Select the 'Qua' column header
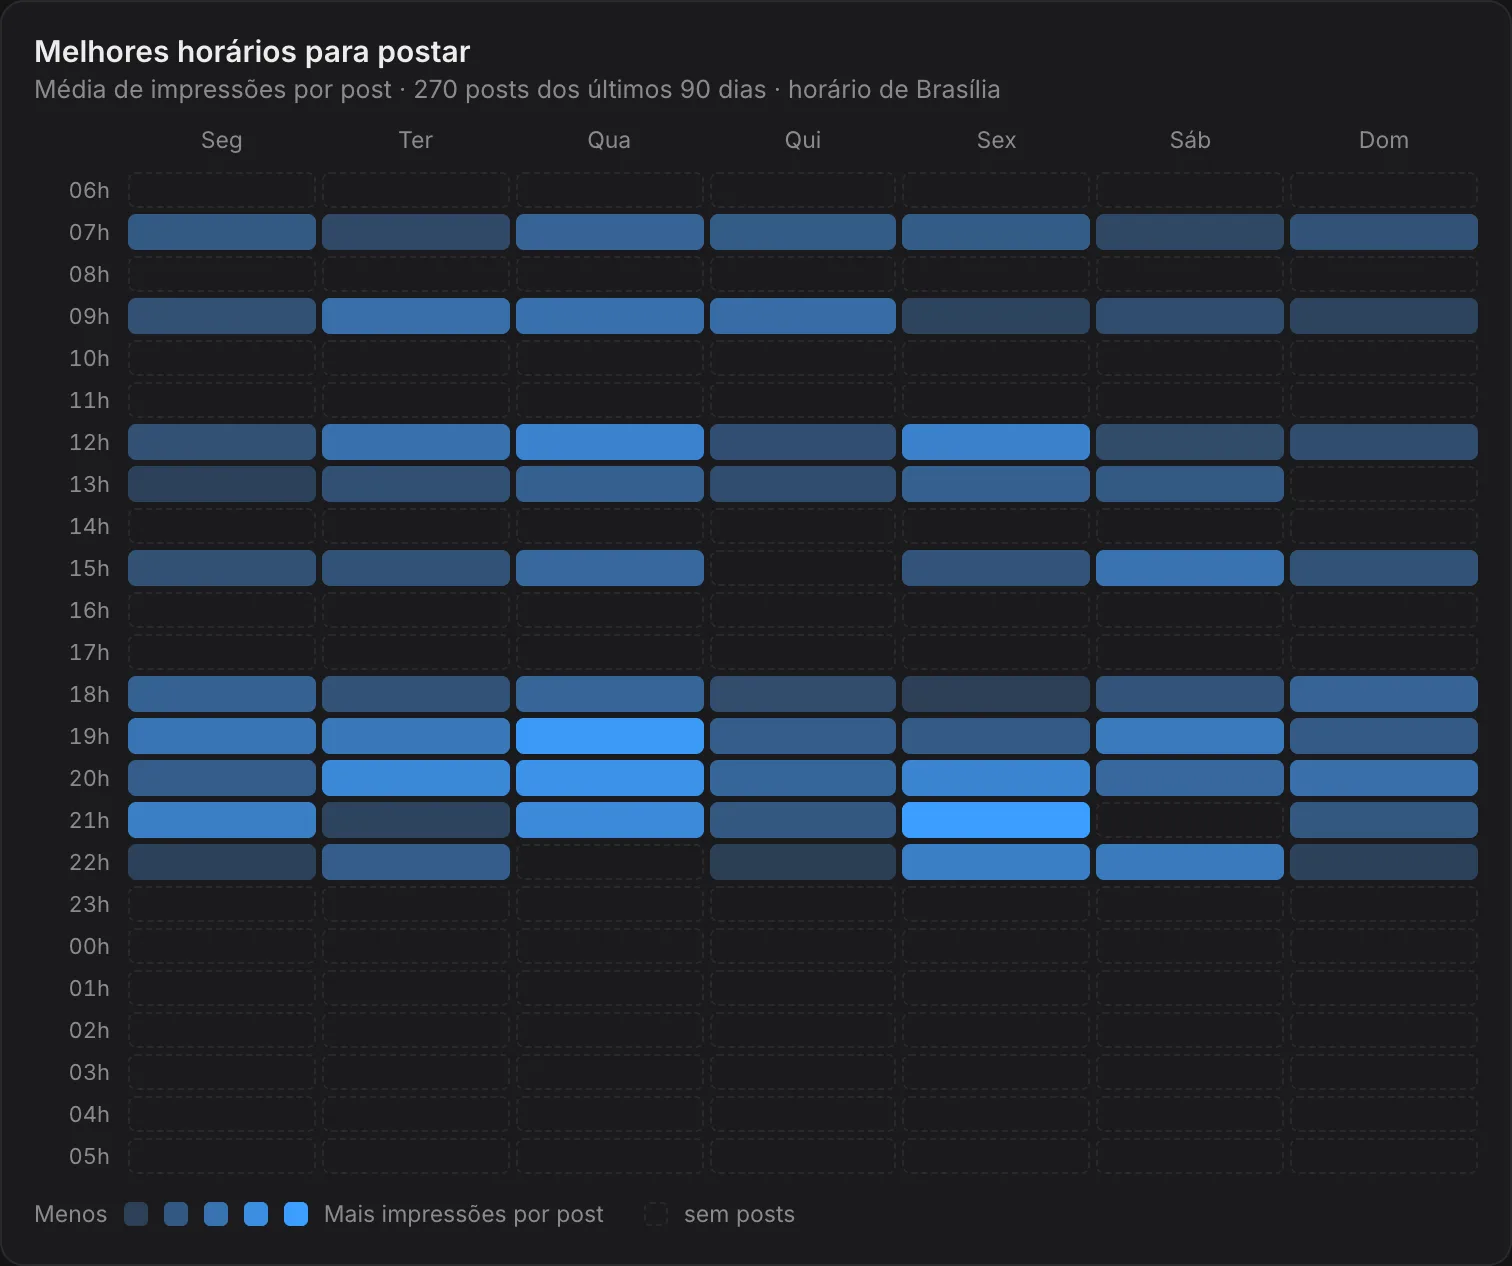Image resolution: width=1512 pixels, height=1266 pixels. coord(609,140)
